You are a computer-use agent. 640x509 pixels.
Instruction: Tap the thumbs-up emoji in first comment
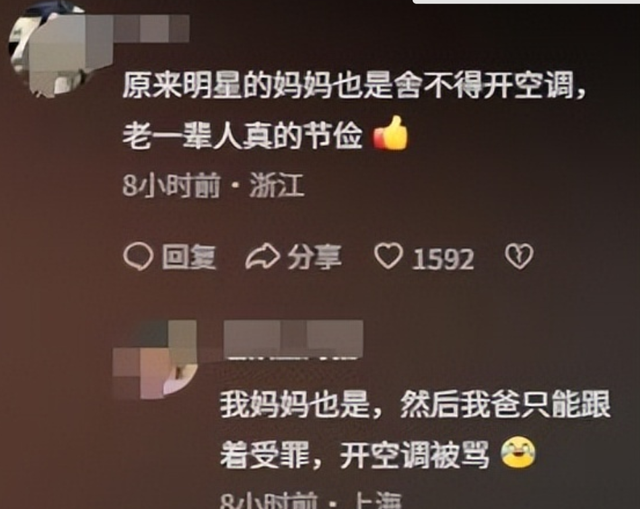point(390,134)
